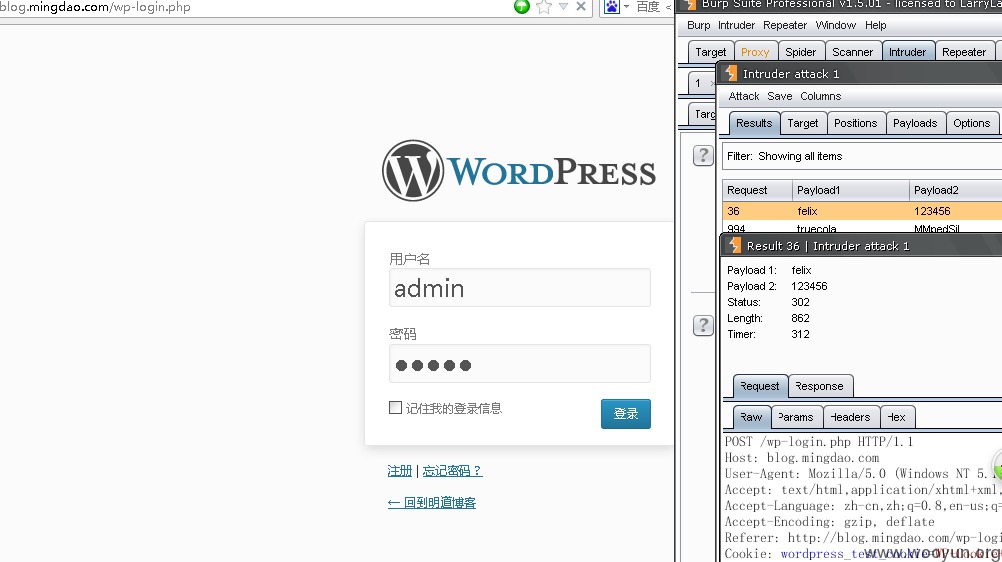Open the Help menu
Viewport: 1002px width, 562px height.
point(875,26)
